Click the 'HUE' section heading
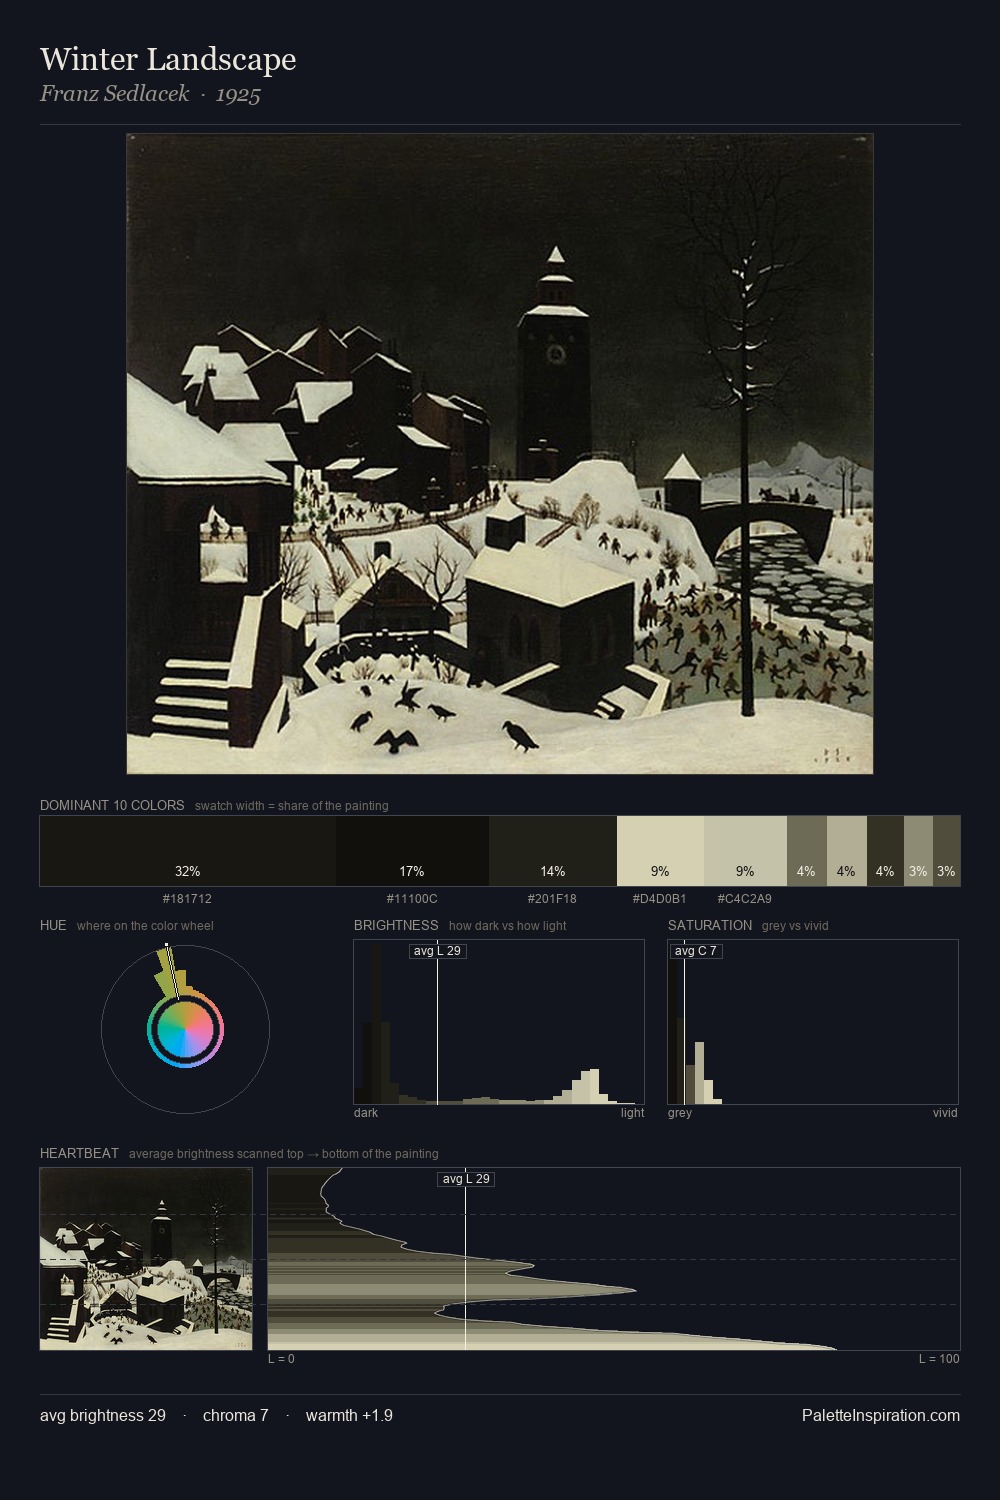This screenshot has width=1000, height=1500. [x=53, y=925]
